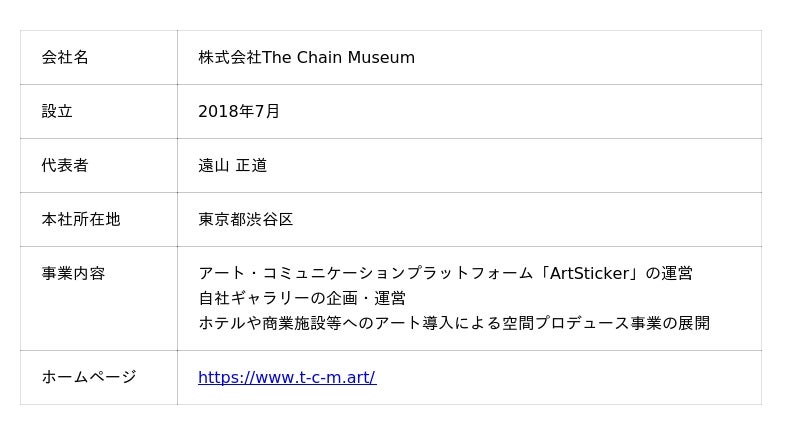Click the founding date 2018年7月
The height and width of the screenshot is (435, 800).
[x=239, y=111]
